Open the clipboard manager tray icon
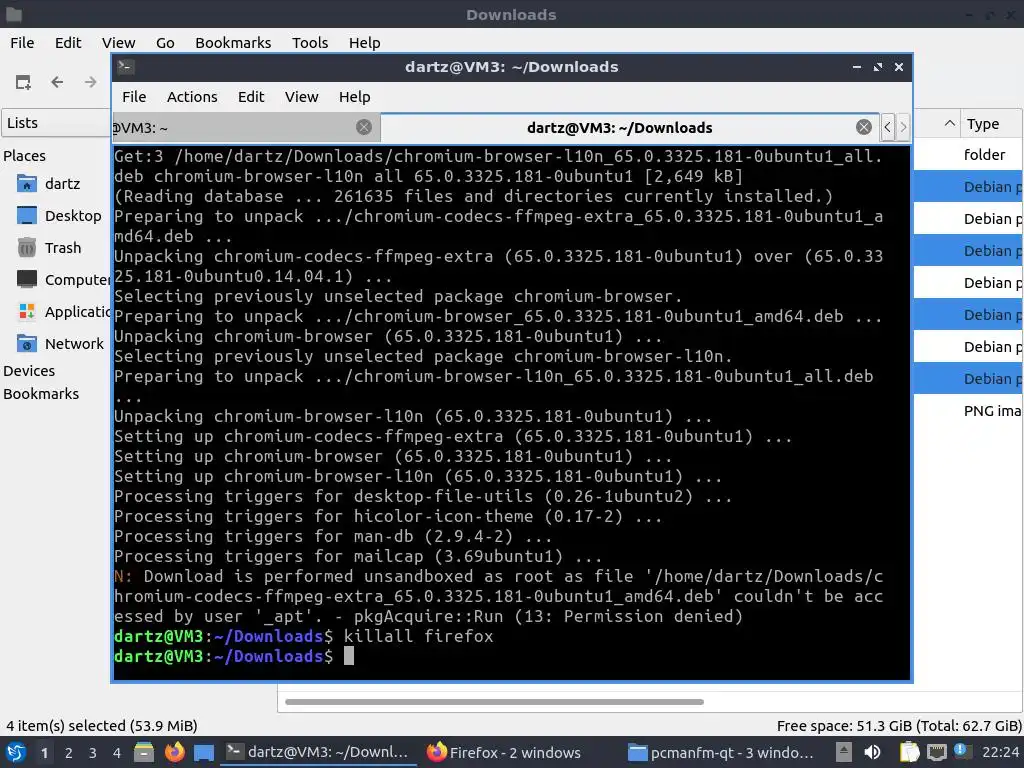 [909, 752]
